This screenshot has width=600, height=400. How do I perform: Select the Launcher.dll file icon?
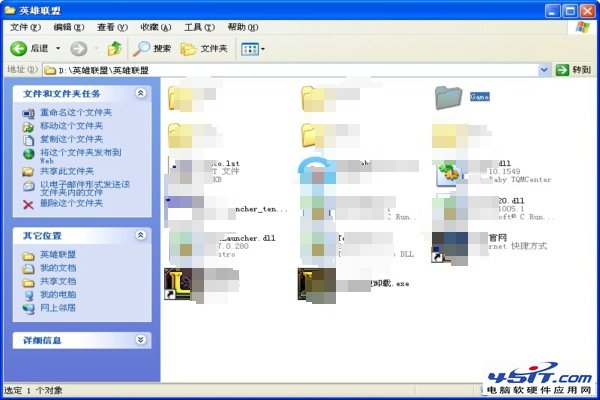tap(185, 248)
